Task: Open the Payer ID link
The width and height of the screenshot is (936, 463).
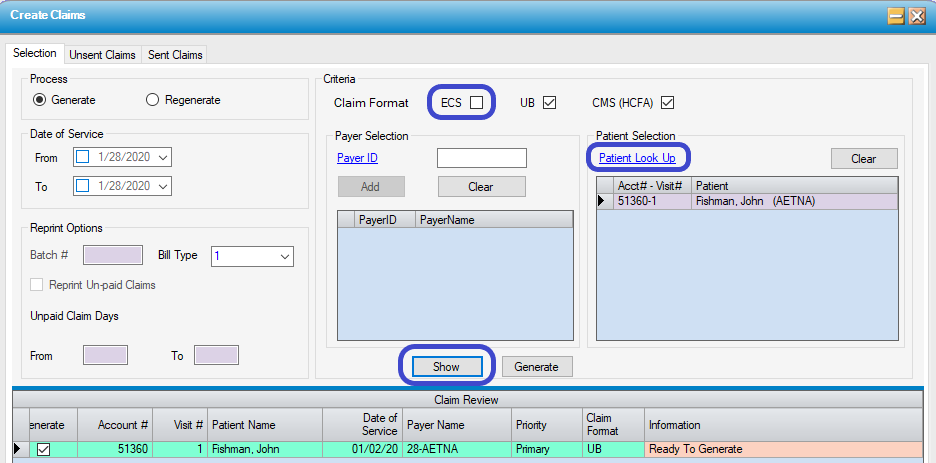Action: 357,158
